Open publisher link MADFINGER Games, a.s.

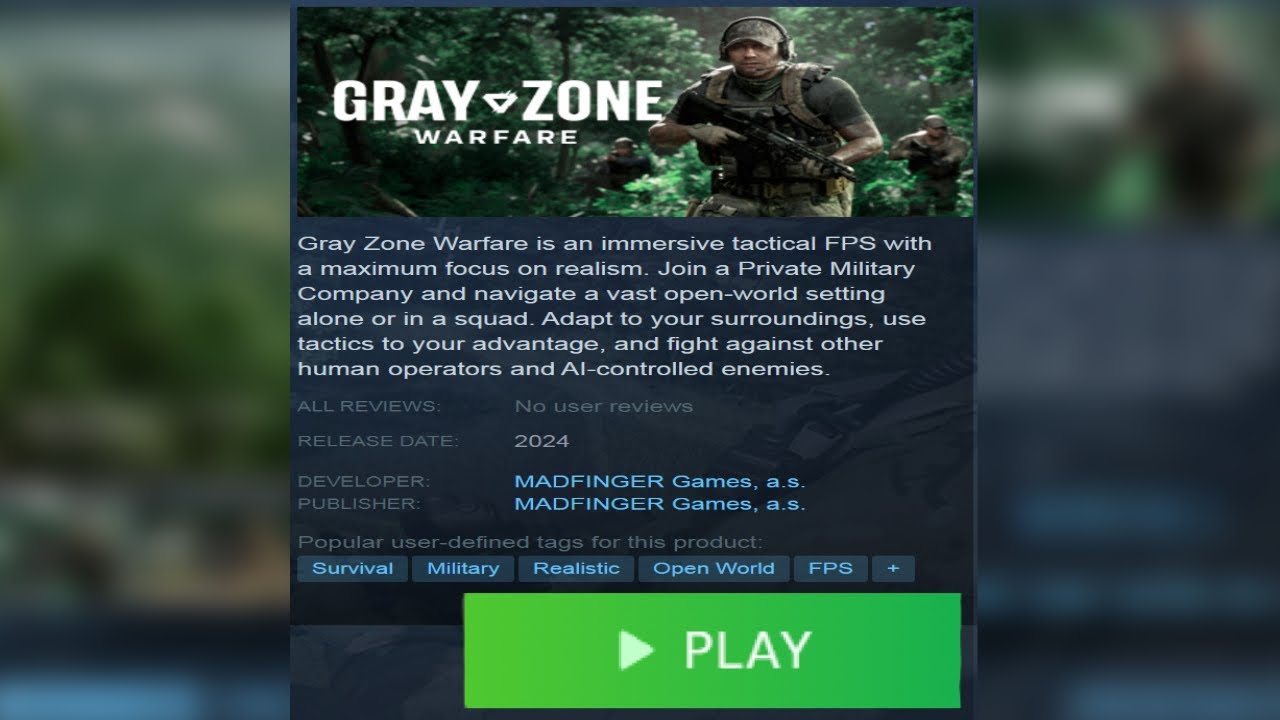coord(659,504)
